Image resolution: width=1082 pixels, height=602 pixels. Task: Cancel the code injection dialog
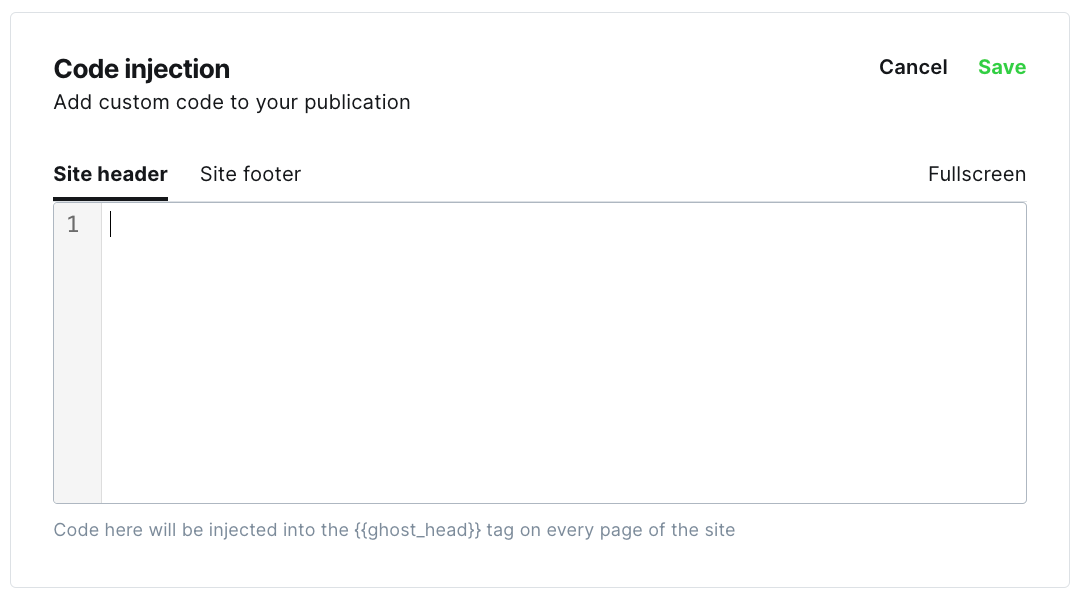pyautogui.click(x=913, y=67)
